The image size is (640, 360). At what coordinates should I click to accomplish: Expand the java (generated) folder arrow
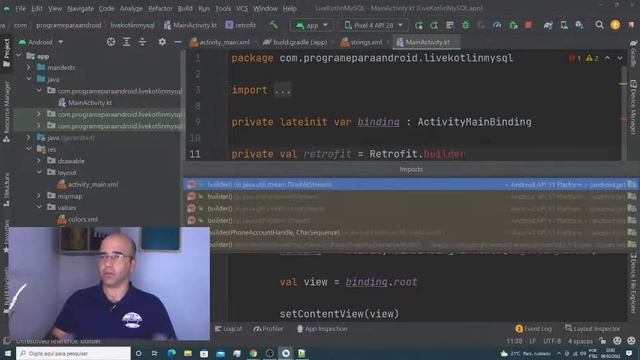point(29,138)
